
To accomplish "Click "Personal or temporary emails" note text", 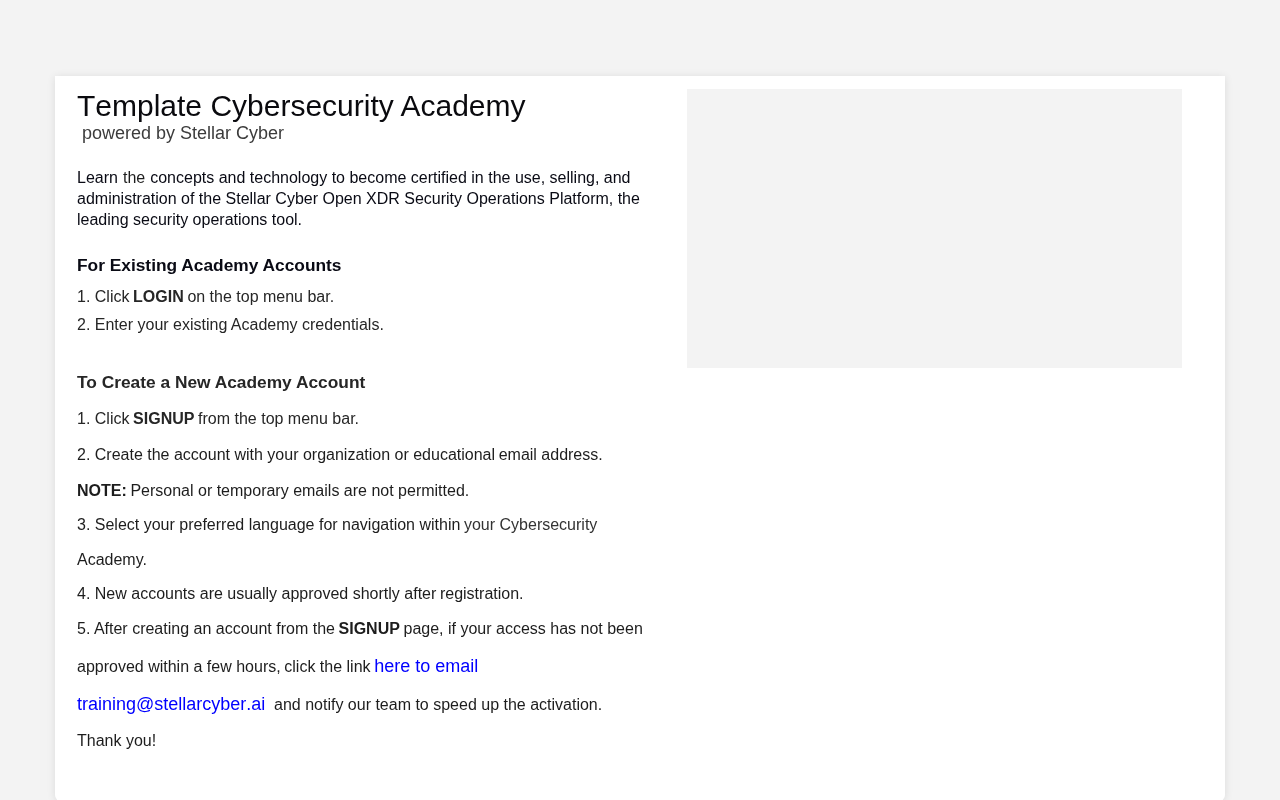I will (x=300, y=491).
